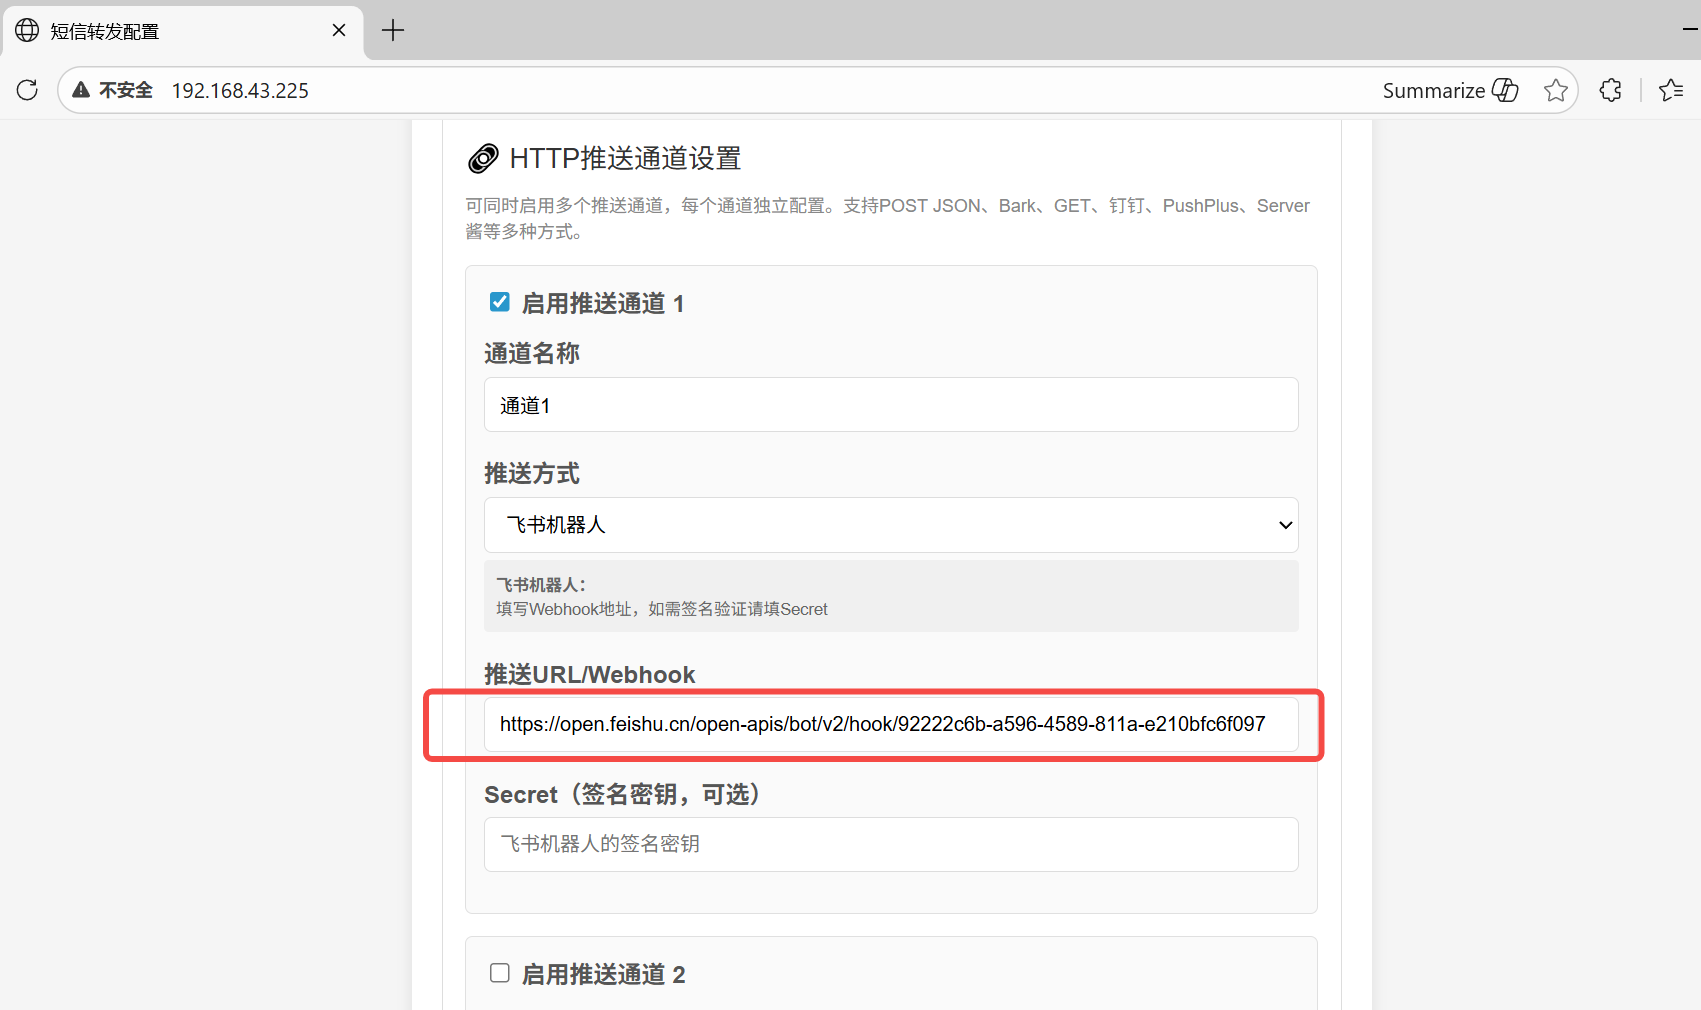Click the 启用推送通道 2 label text
Screen dimensions: 1701x1010
(x=603, y=975)
